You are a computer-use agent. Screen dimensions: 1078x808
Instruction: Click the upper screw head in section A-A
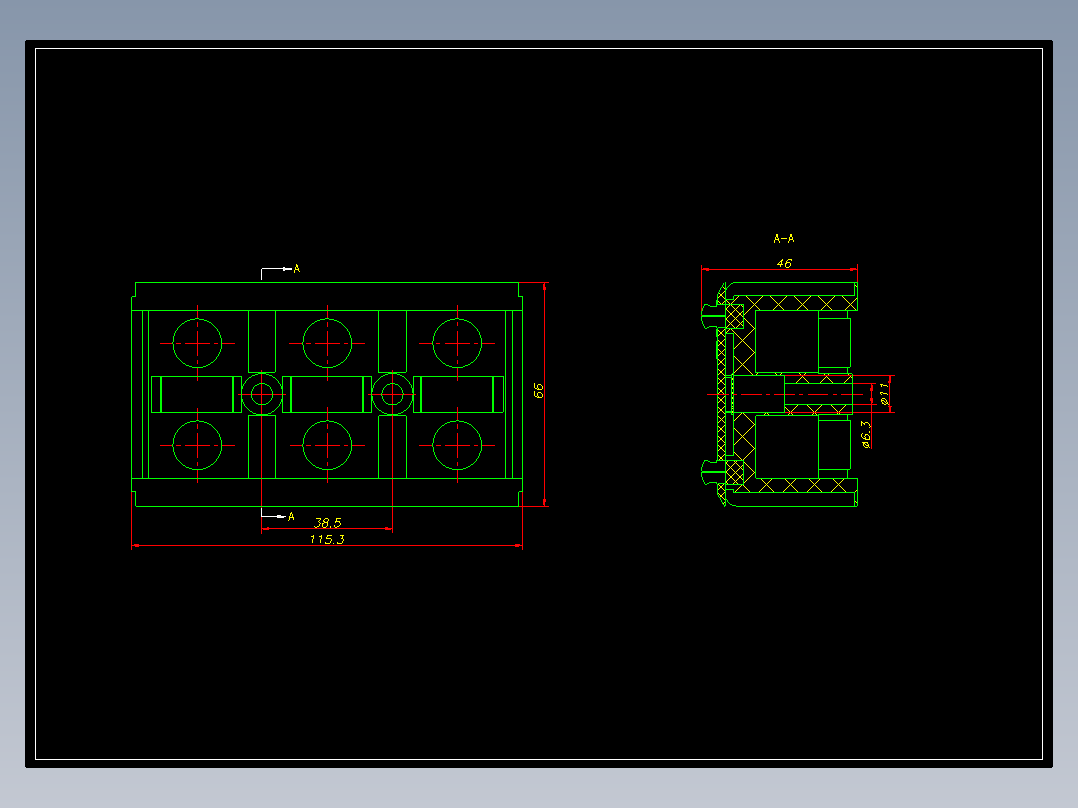713,316
